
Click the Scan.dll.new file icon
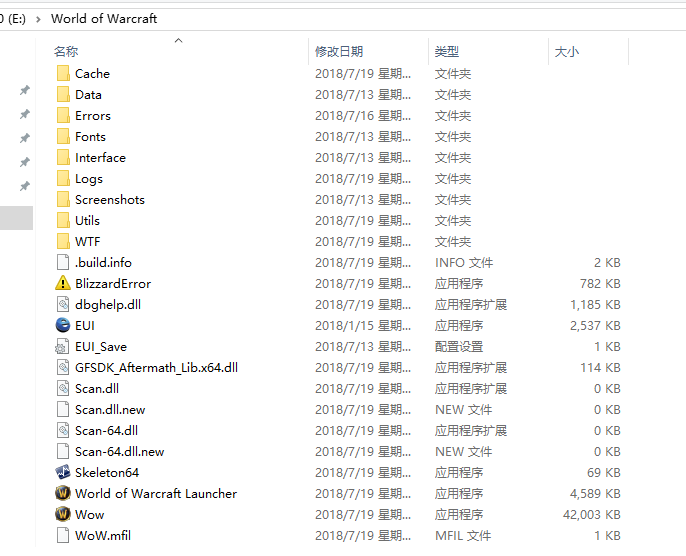(63, 409)
